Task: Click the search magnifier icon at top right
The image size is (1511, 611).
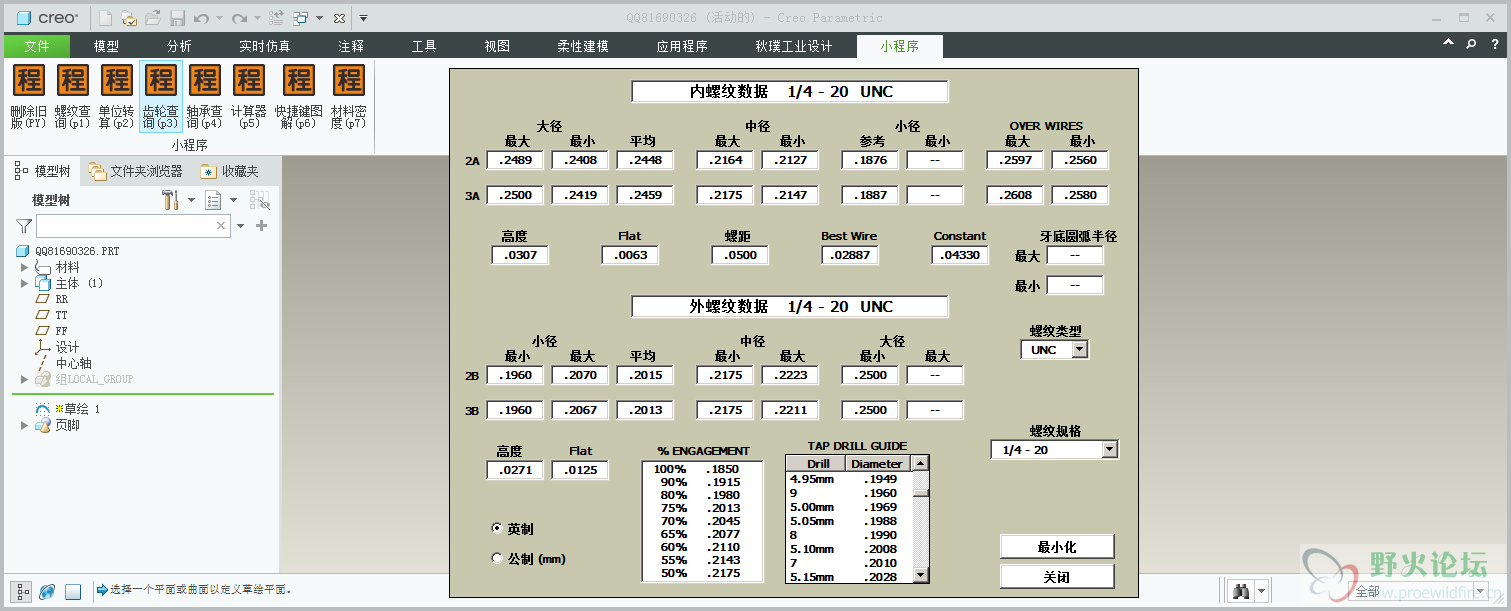Action: pyautogui.click(x=1470, y=44)
